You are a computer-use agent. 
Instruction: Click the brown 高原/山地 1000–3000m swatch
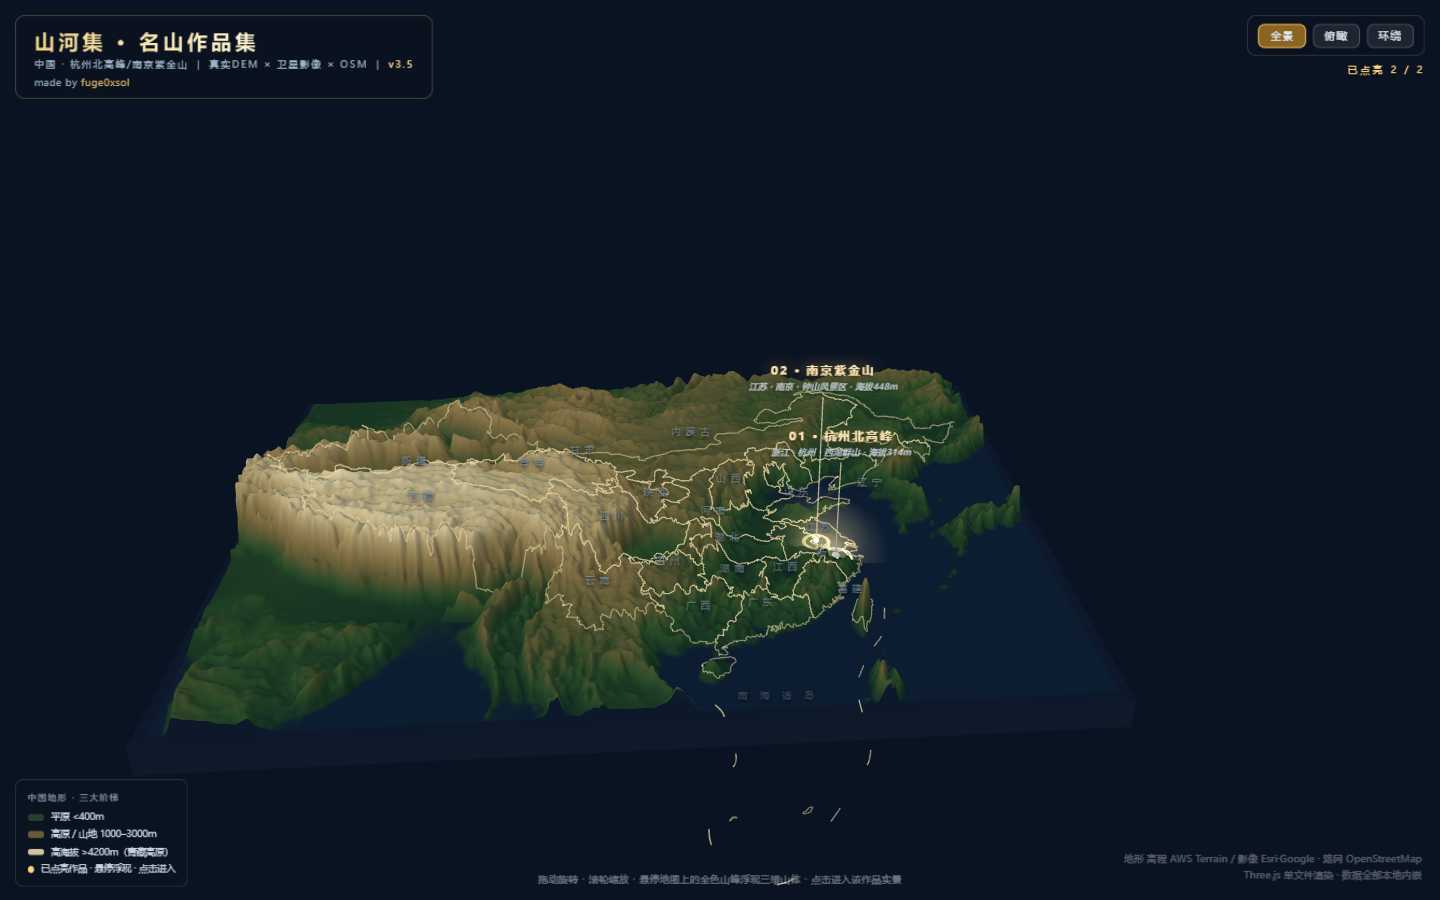coord(36,834)
